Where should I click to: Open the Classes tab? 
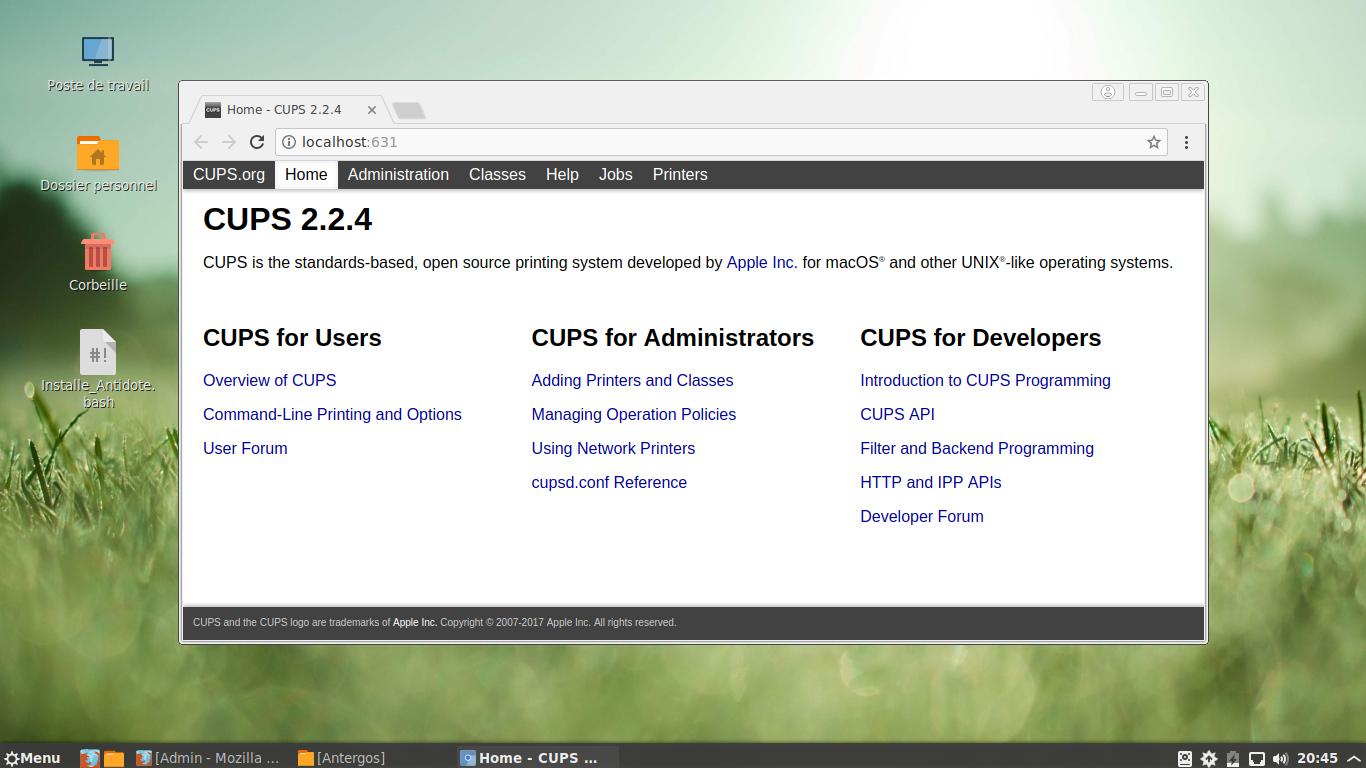click(x=497, y=174)
